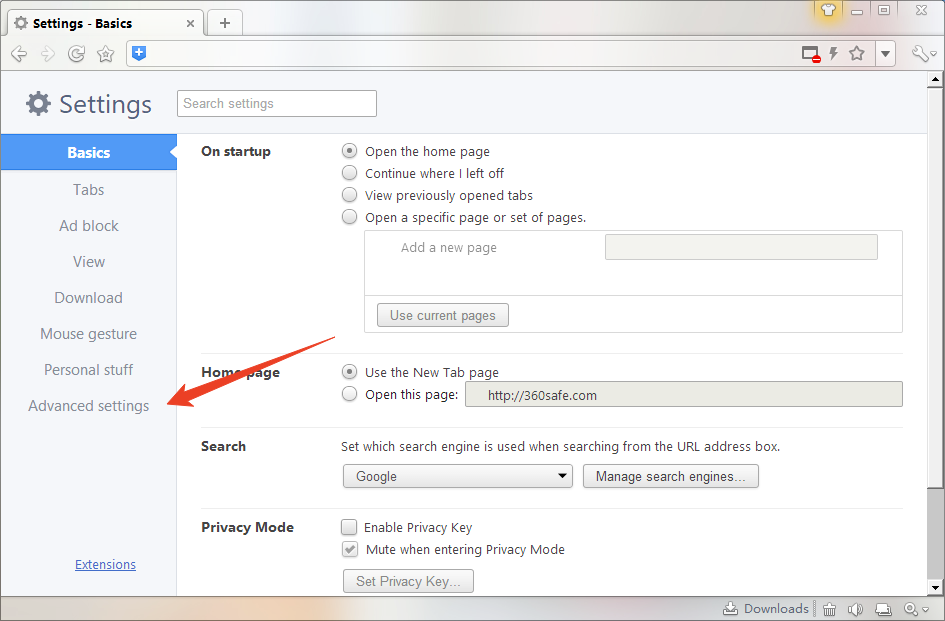Select "Open this page" home page option

tap(349, 394)
